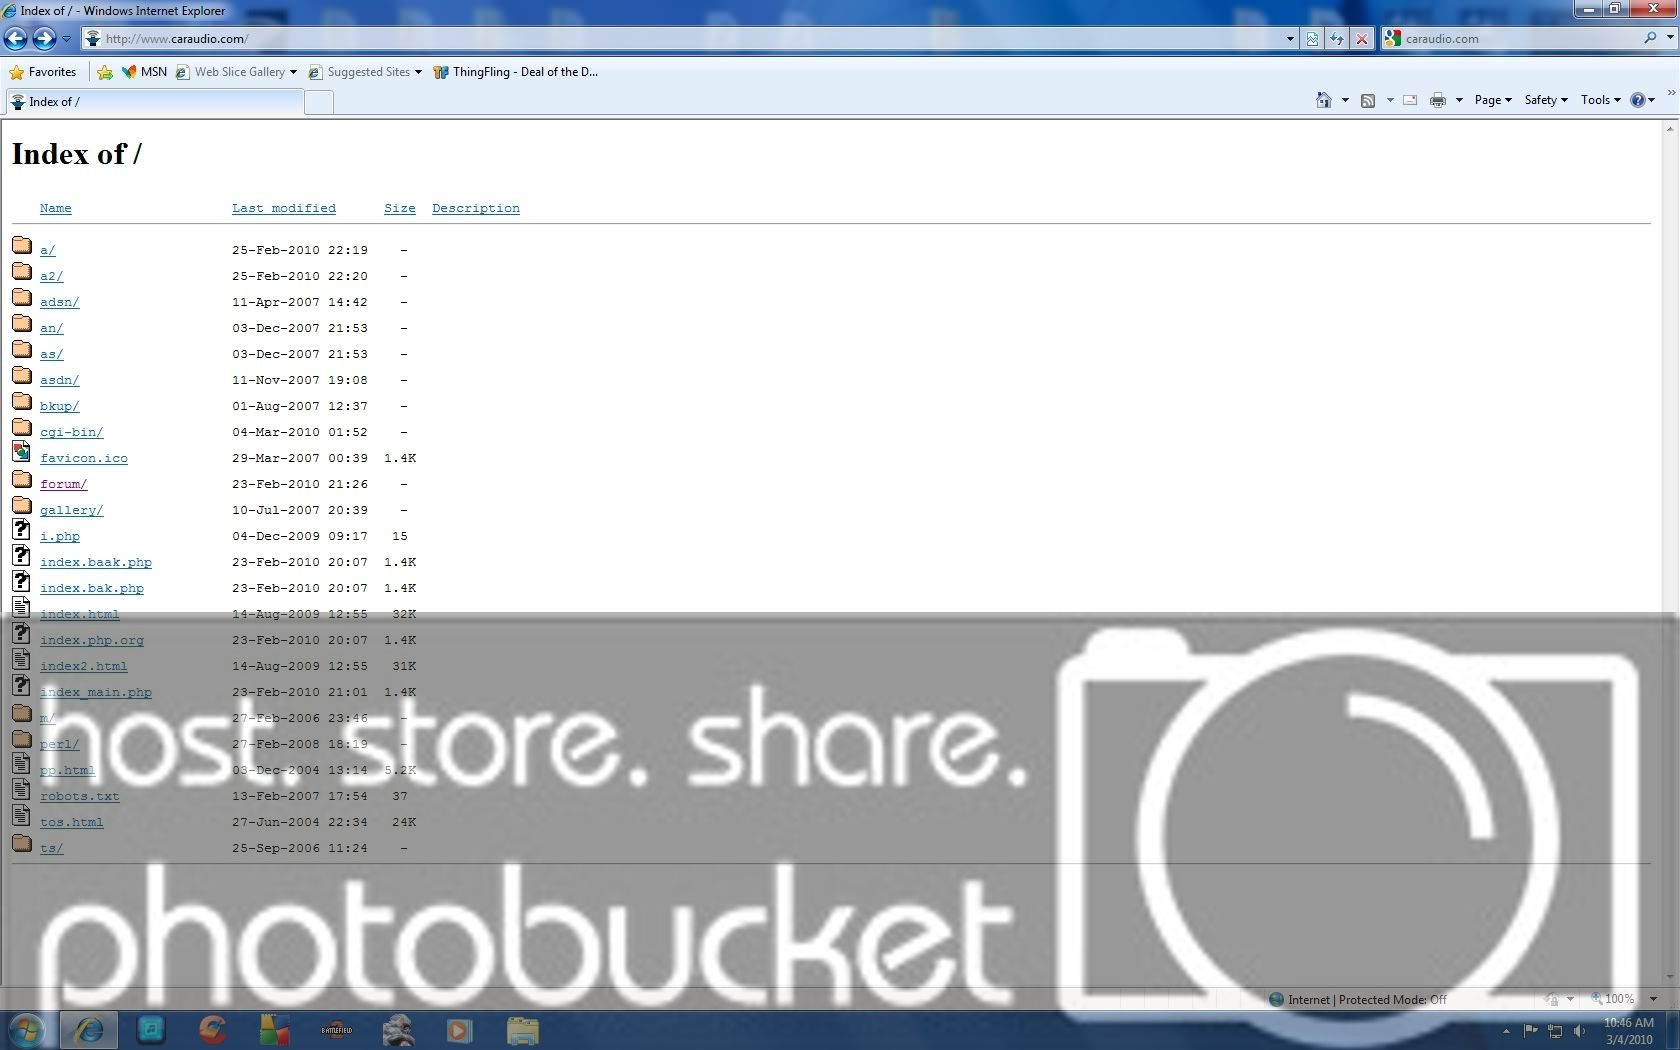This screenshot has width=1680, height=1050.
Task: Click the magnifier Search icon
Action: (1650, 38)
